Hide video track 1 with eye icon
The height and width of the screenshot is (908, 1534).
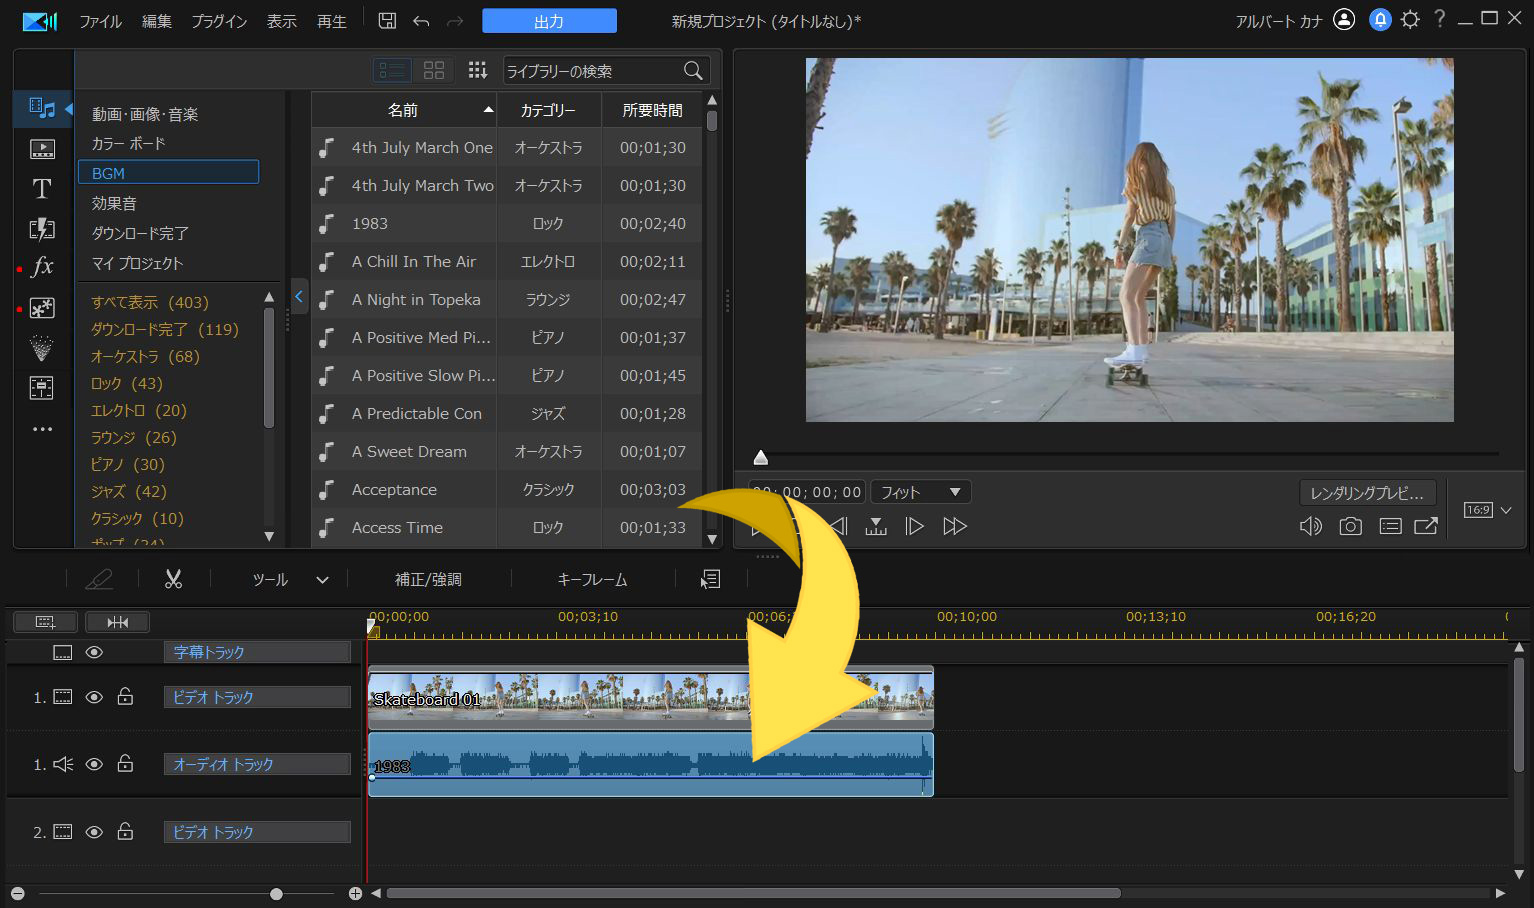coord(94,697)
